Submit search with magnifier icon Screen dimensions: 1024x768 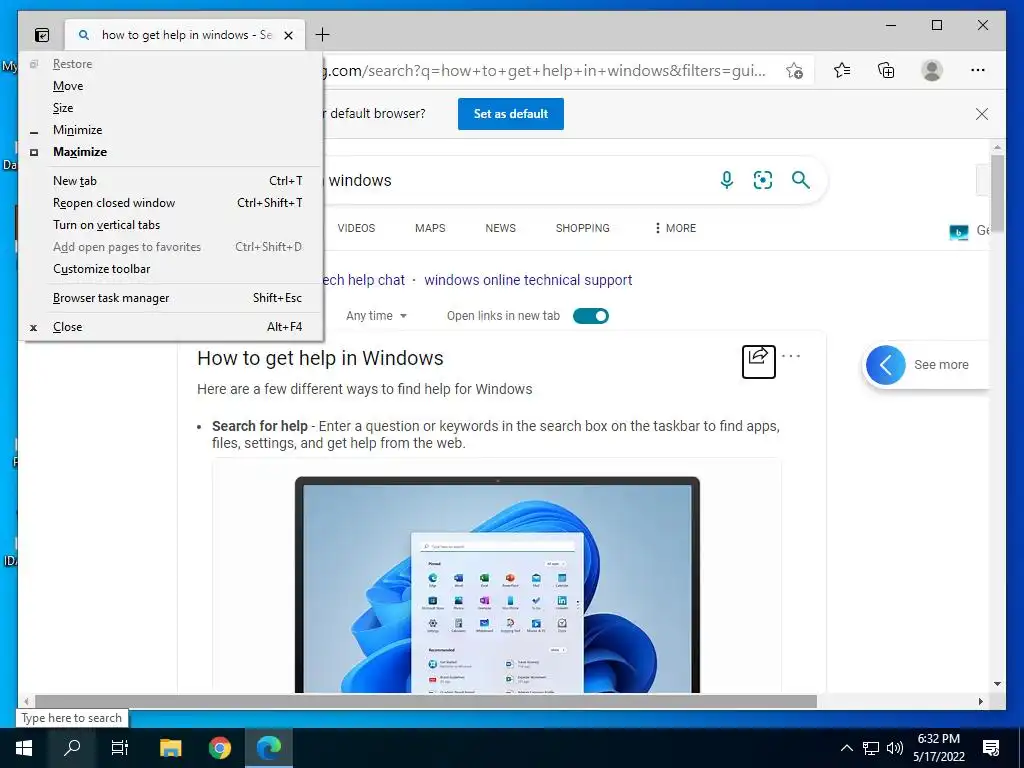tap(801, 180)
